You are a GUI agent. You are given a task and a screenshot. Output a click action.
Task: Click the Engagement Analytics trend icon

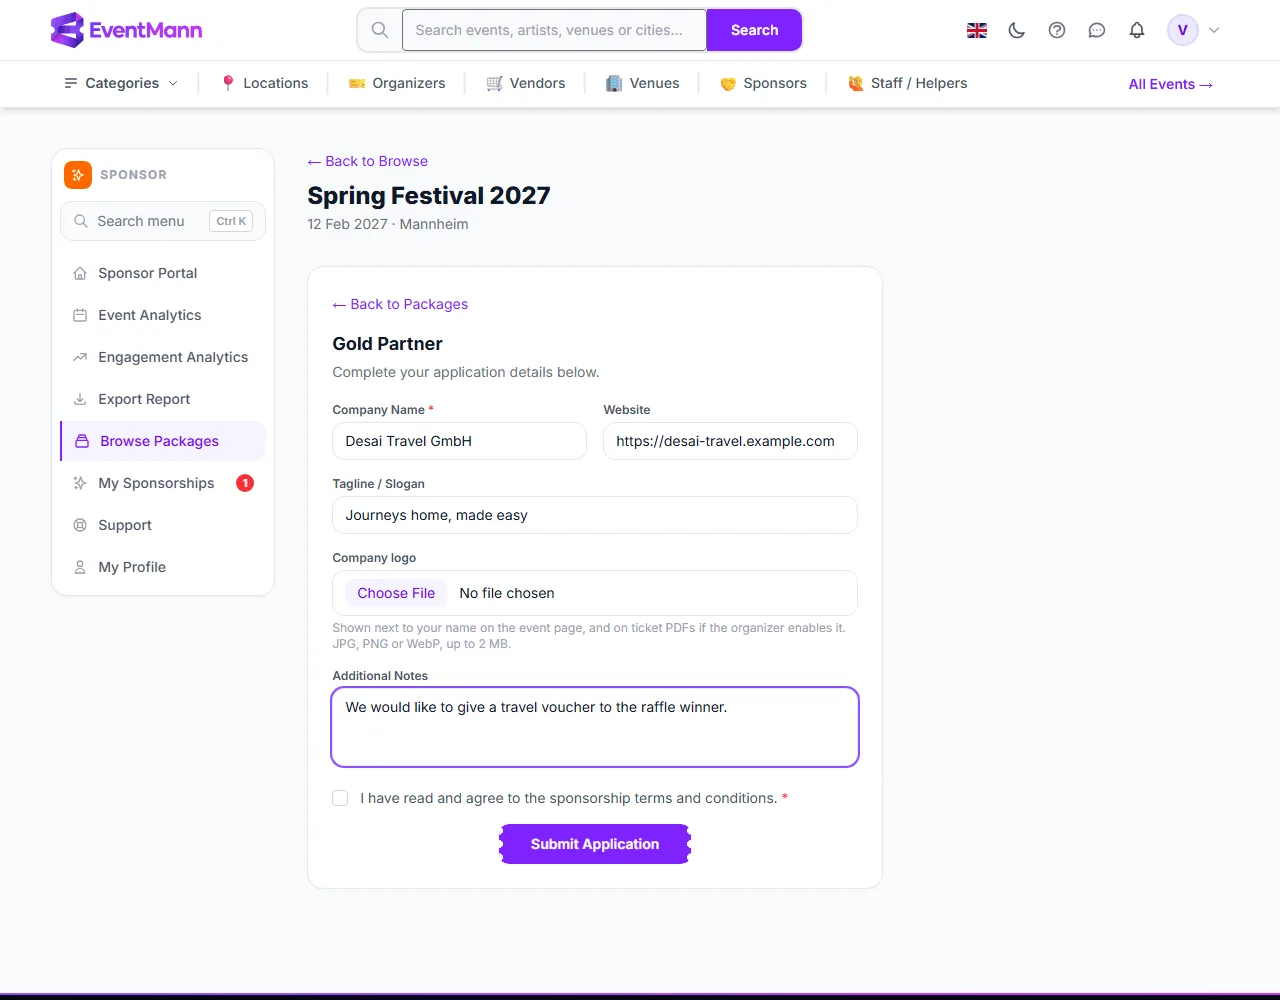pos(80,357)
